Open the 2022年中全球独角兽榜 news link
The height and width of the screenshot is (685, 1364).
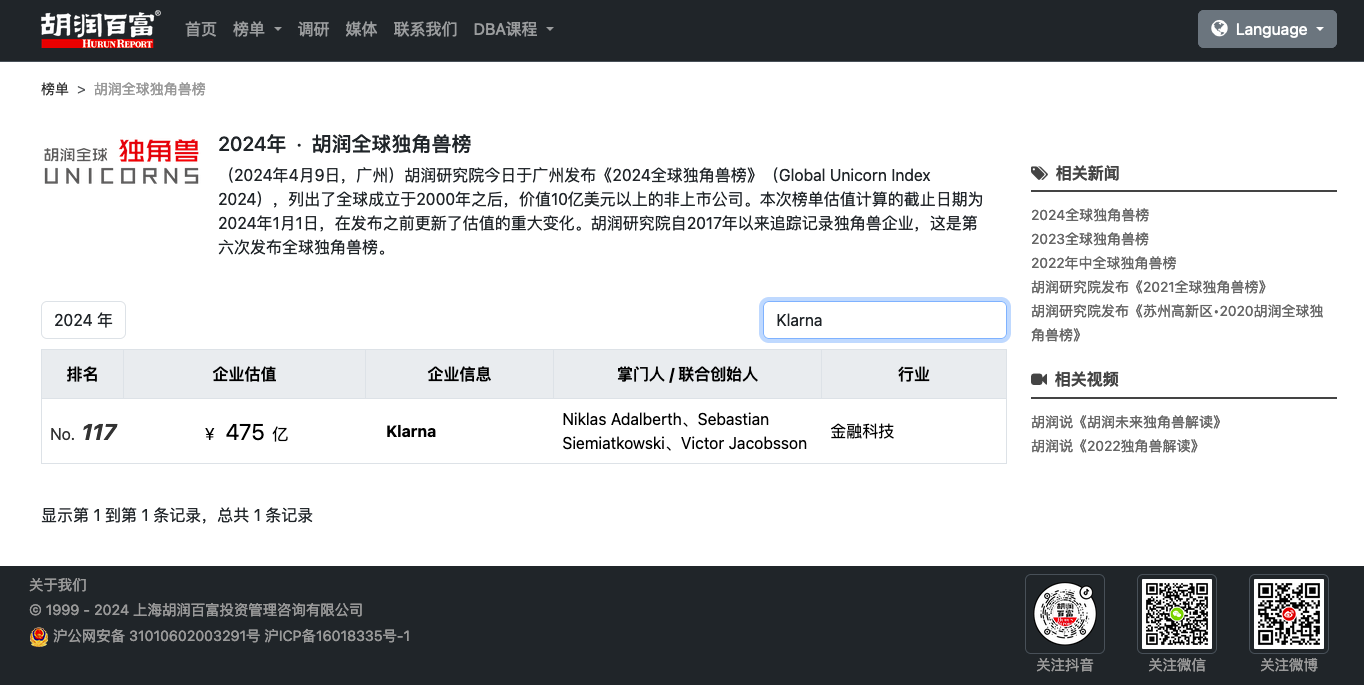[x=1104, y=263]
